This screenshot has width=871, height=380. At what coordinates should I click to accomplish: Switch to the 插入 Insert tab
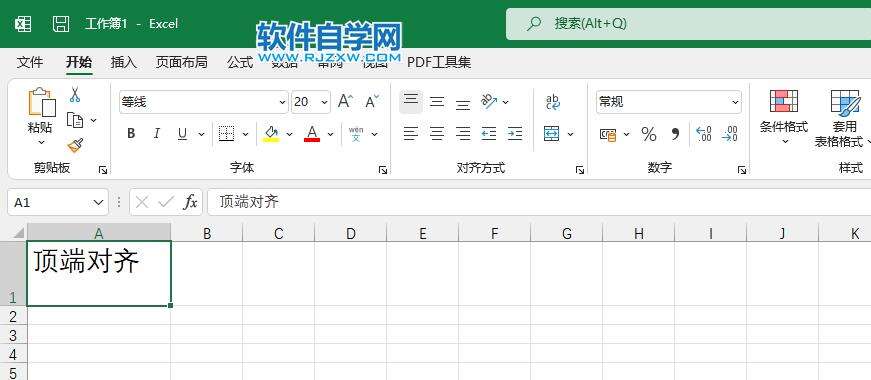pos(123,62)
